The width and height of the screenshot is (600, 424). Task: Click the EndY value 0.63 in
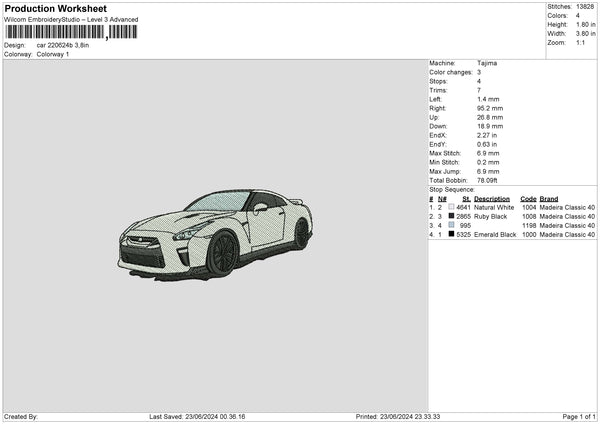pos(487,145)
